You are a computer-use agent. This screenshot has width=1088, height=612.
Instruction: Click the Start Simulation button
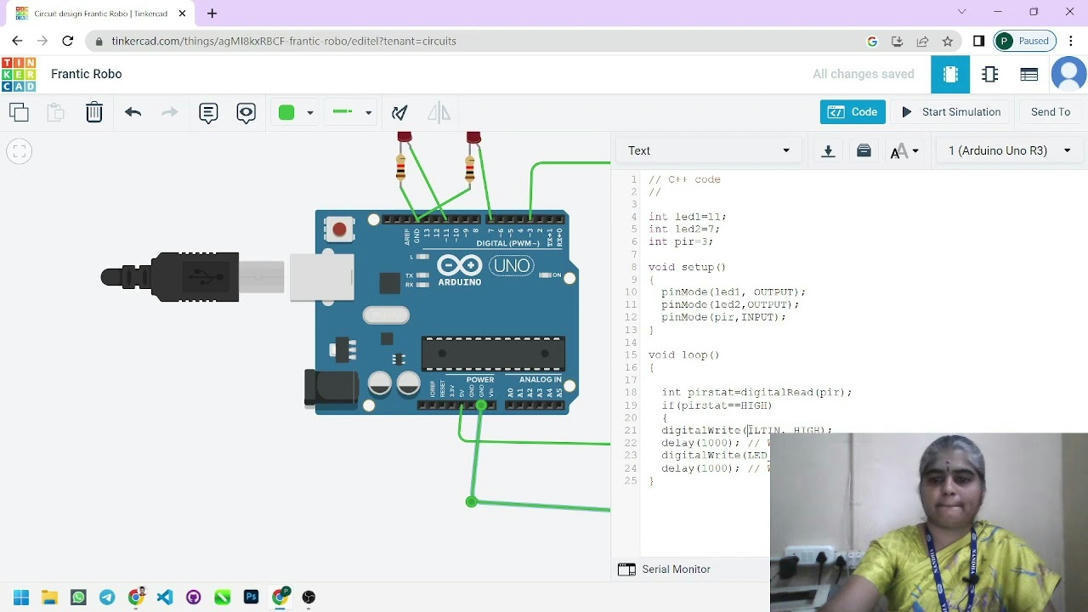[950, 112]
